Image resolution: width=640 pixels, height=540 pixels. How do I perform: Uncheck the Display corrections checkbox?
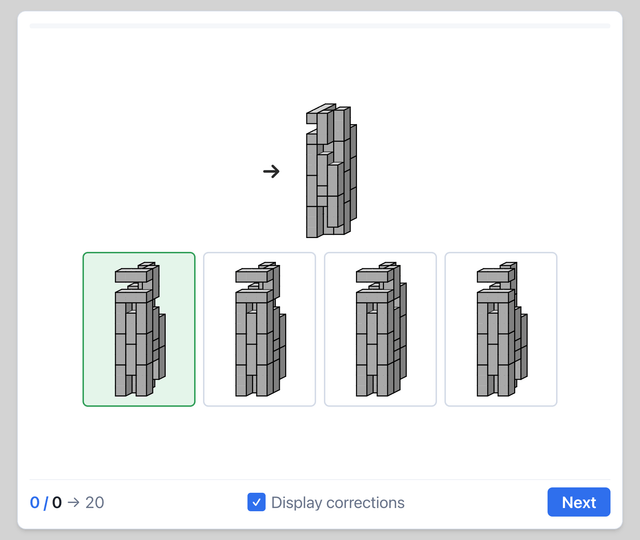point(256,502)
